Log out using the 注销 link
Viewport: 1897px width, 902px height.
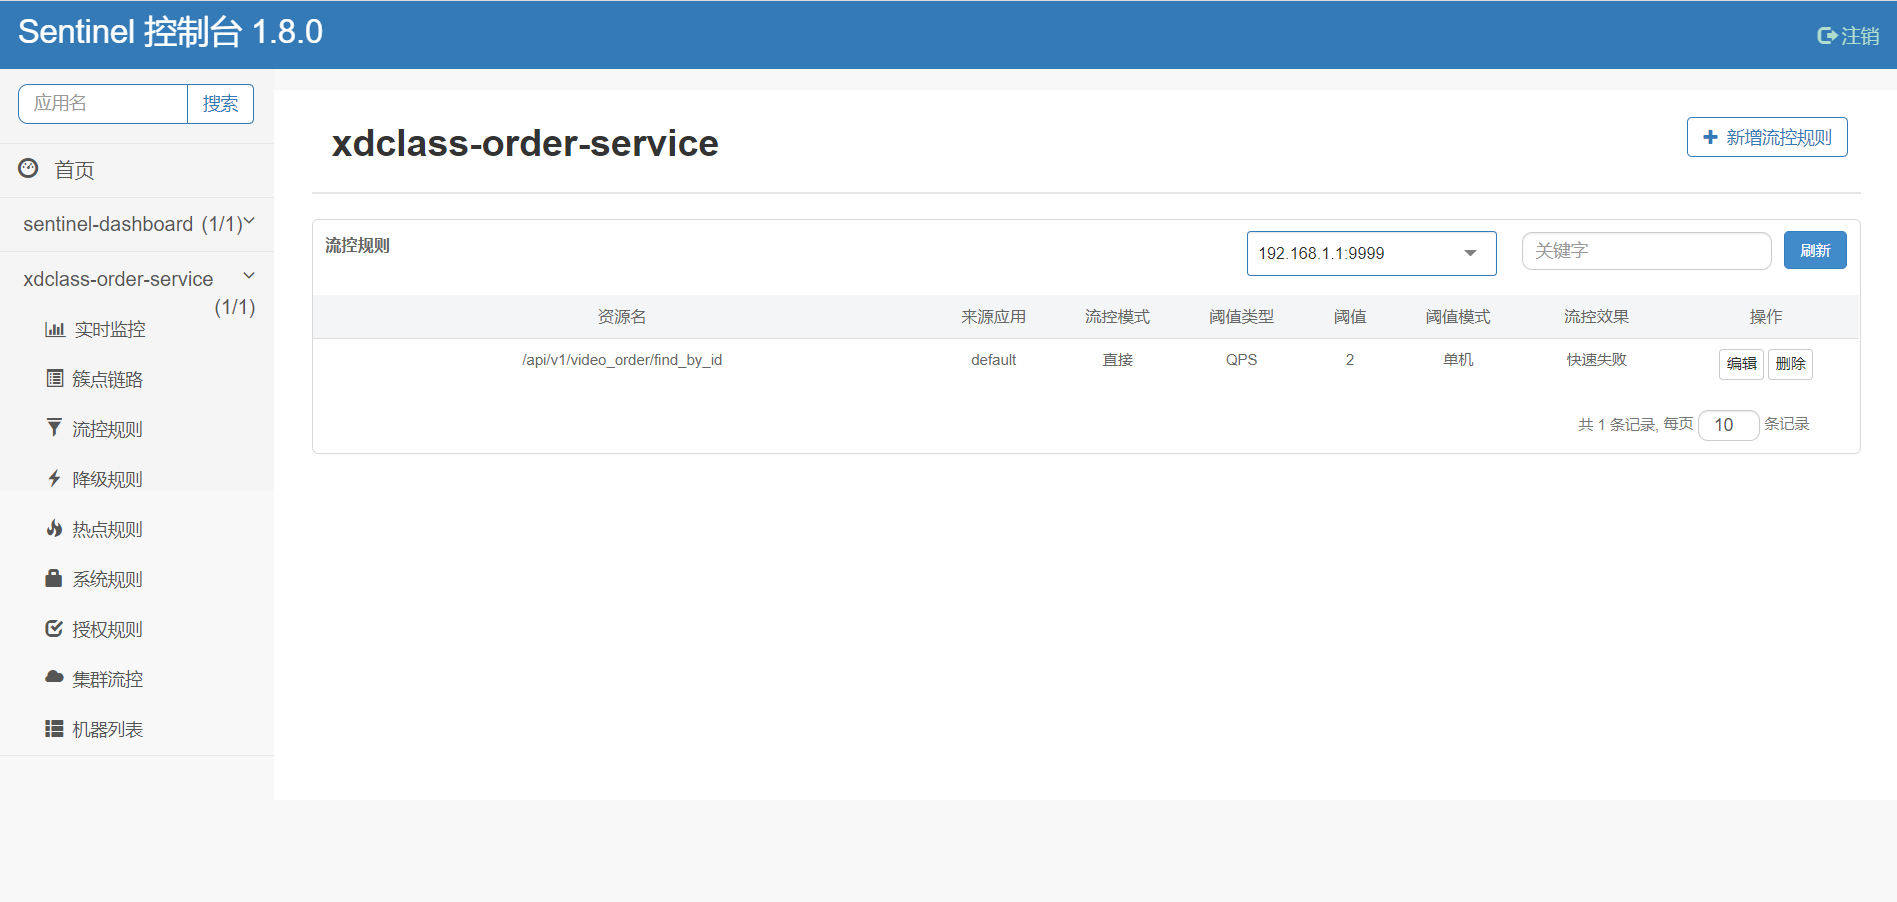(1848, 36)
